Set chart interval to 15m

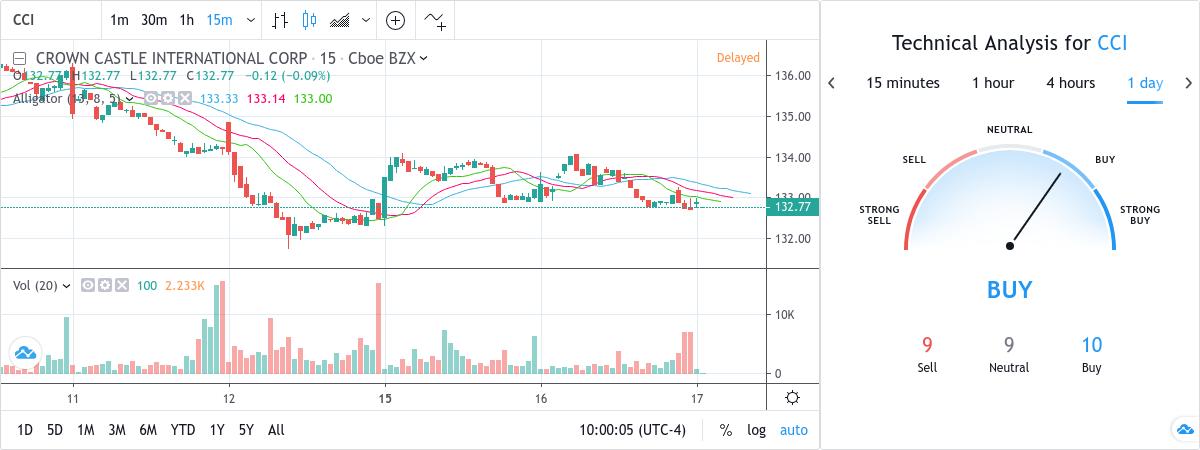tap(219, 20)
